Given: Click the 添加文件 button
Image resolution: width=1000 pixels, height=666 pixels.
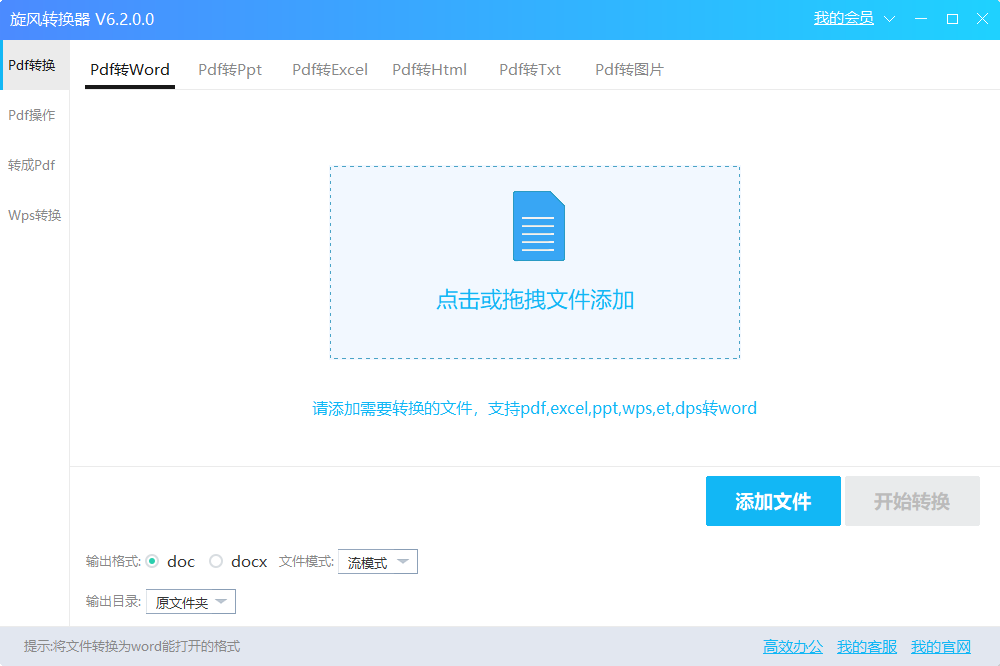Looking at the screenshot, I should [x=773, y=501].
